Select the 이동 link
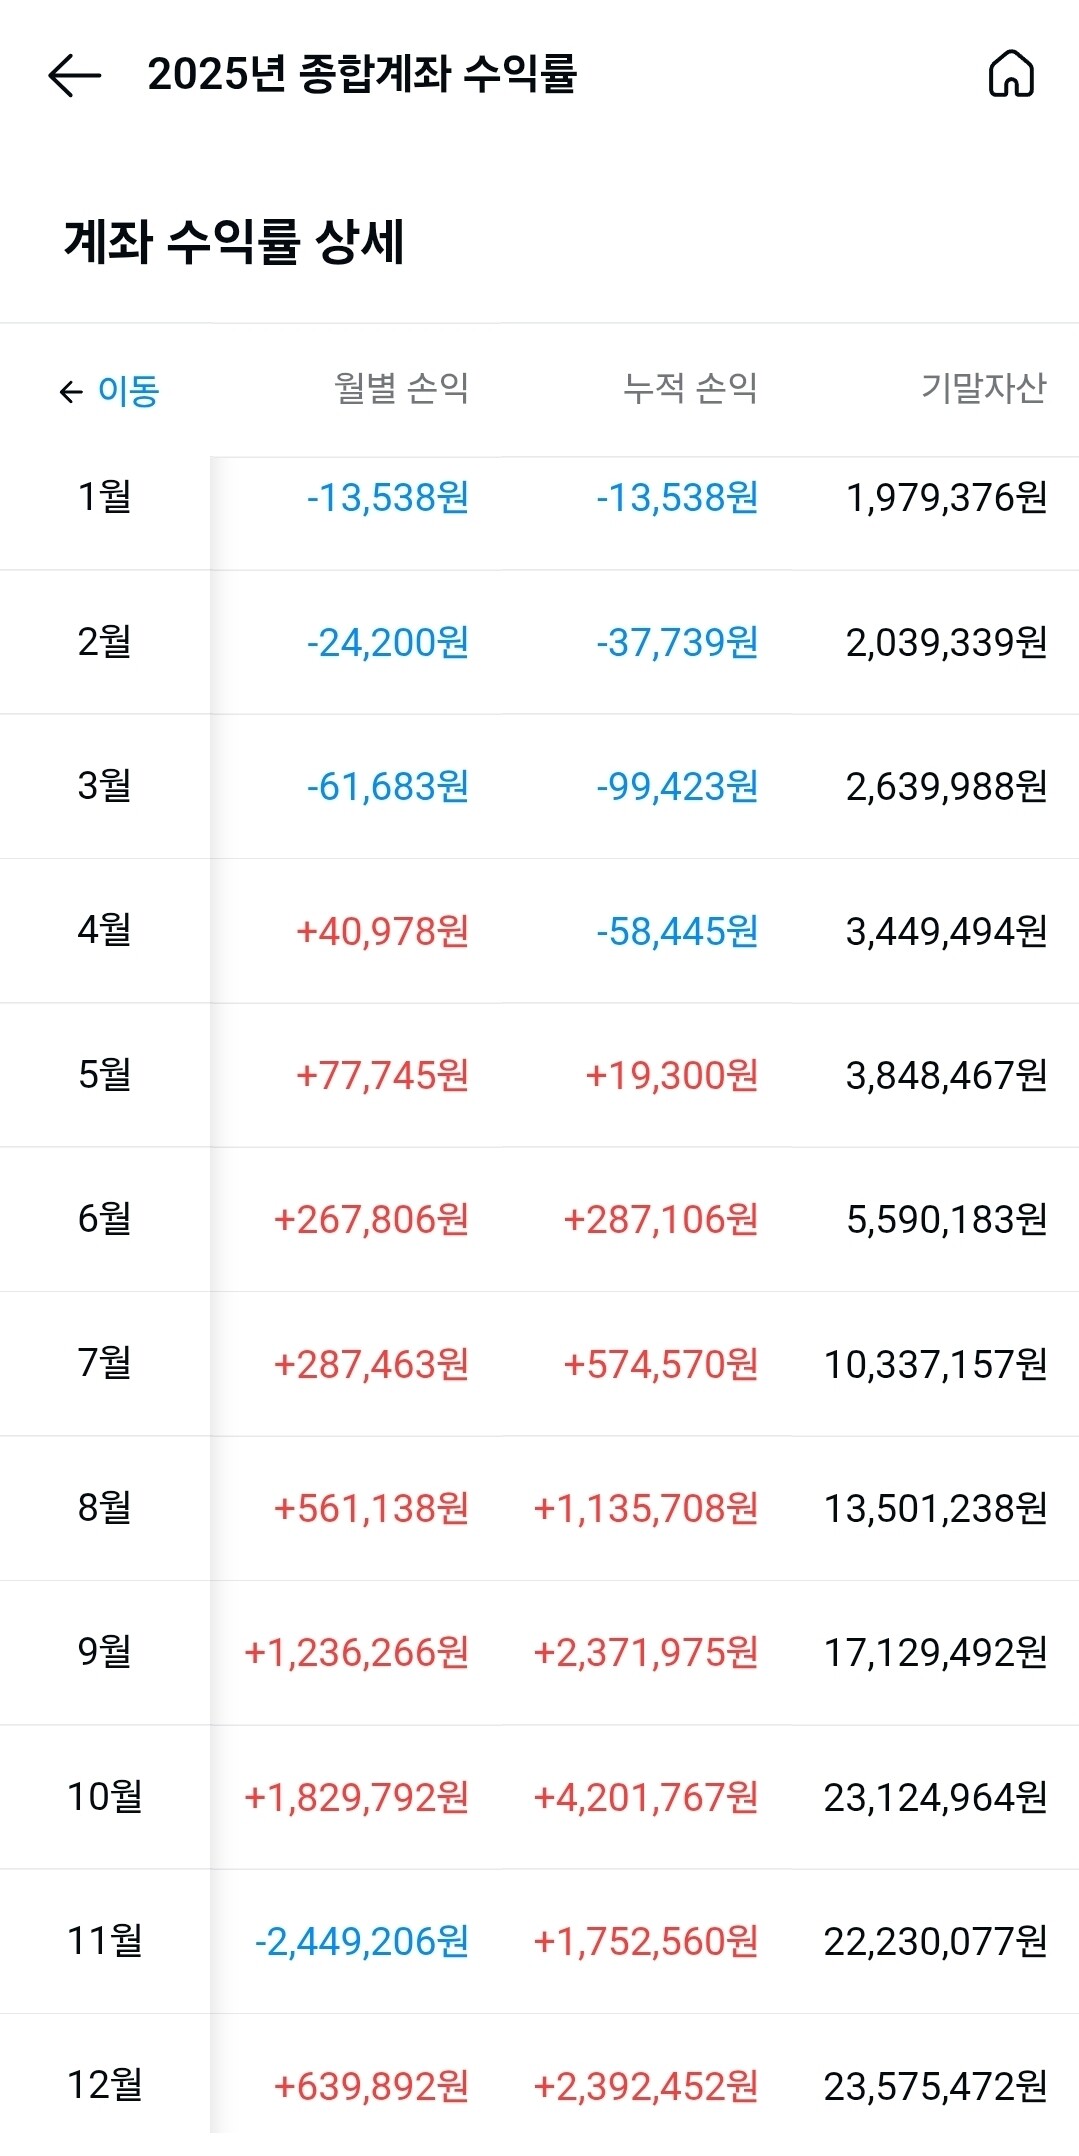 [128, 391]
